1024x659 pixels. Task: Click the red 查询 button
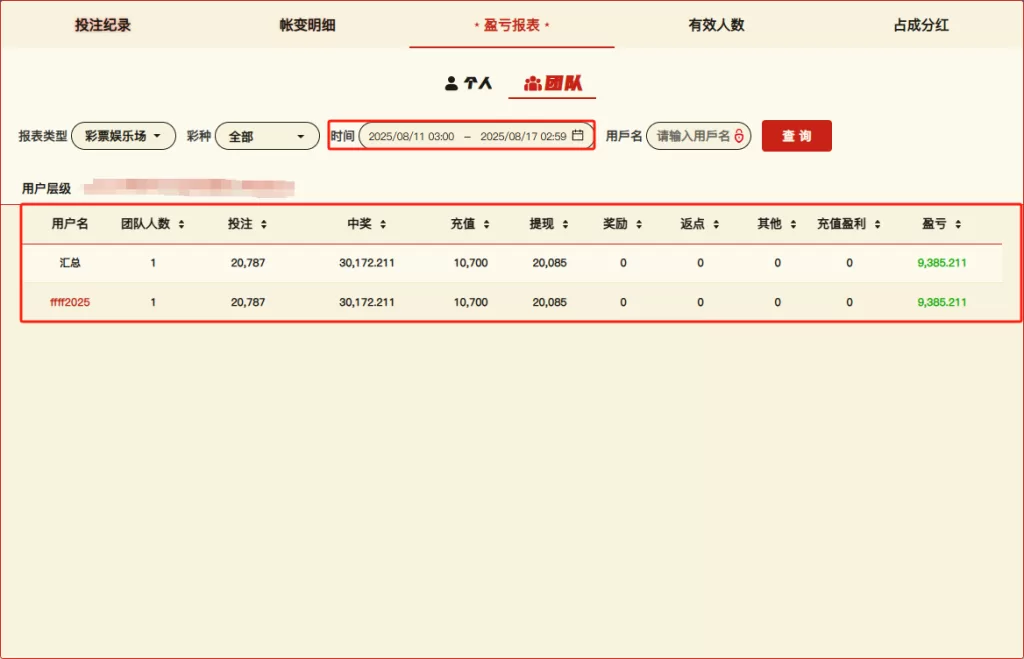pos(797,136)
